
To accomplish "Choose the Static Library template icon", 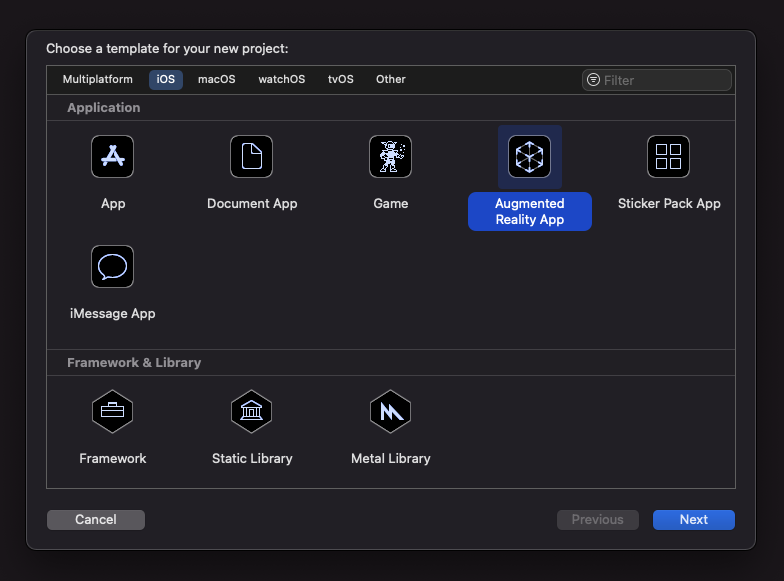I will [251, 411].
